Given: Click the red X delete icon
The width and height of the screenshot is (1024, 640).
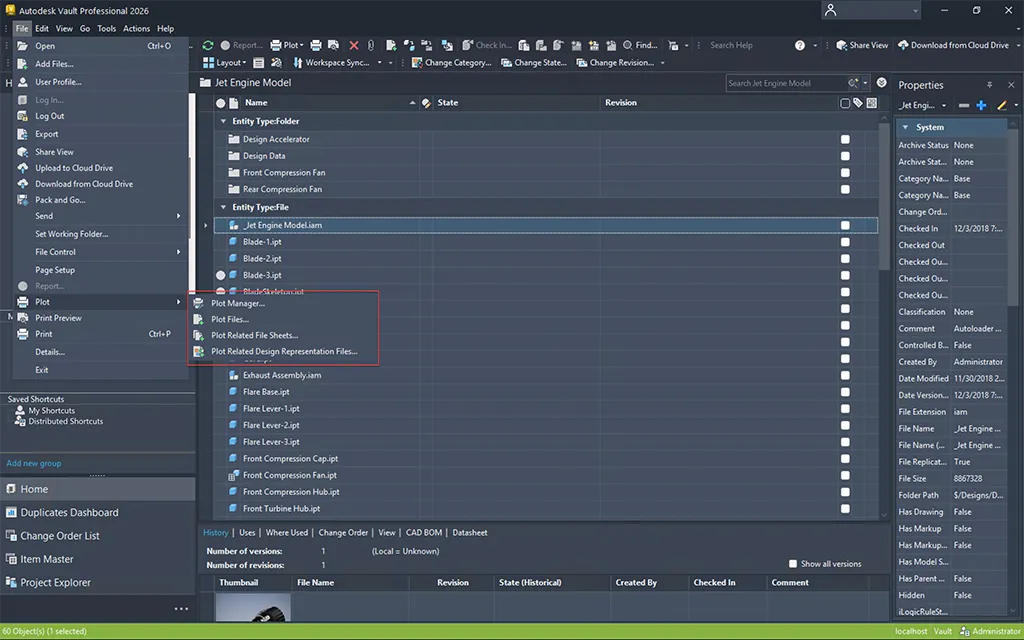Looking at the screenshot, I should tap(354, 45).
